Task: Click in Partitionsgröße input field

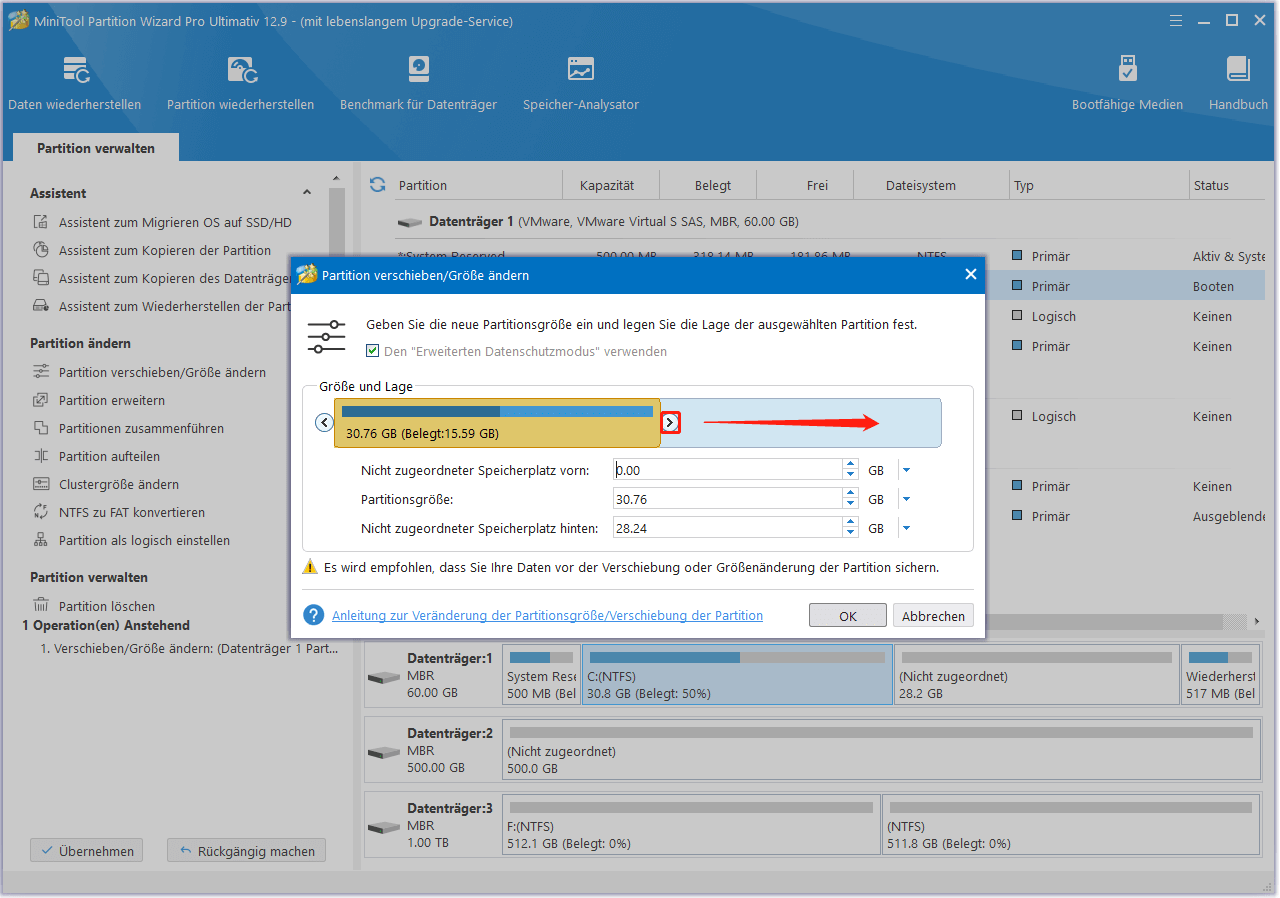Action: [x=728, y=499]
